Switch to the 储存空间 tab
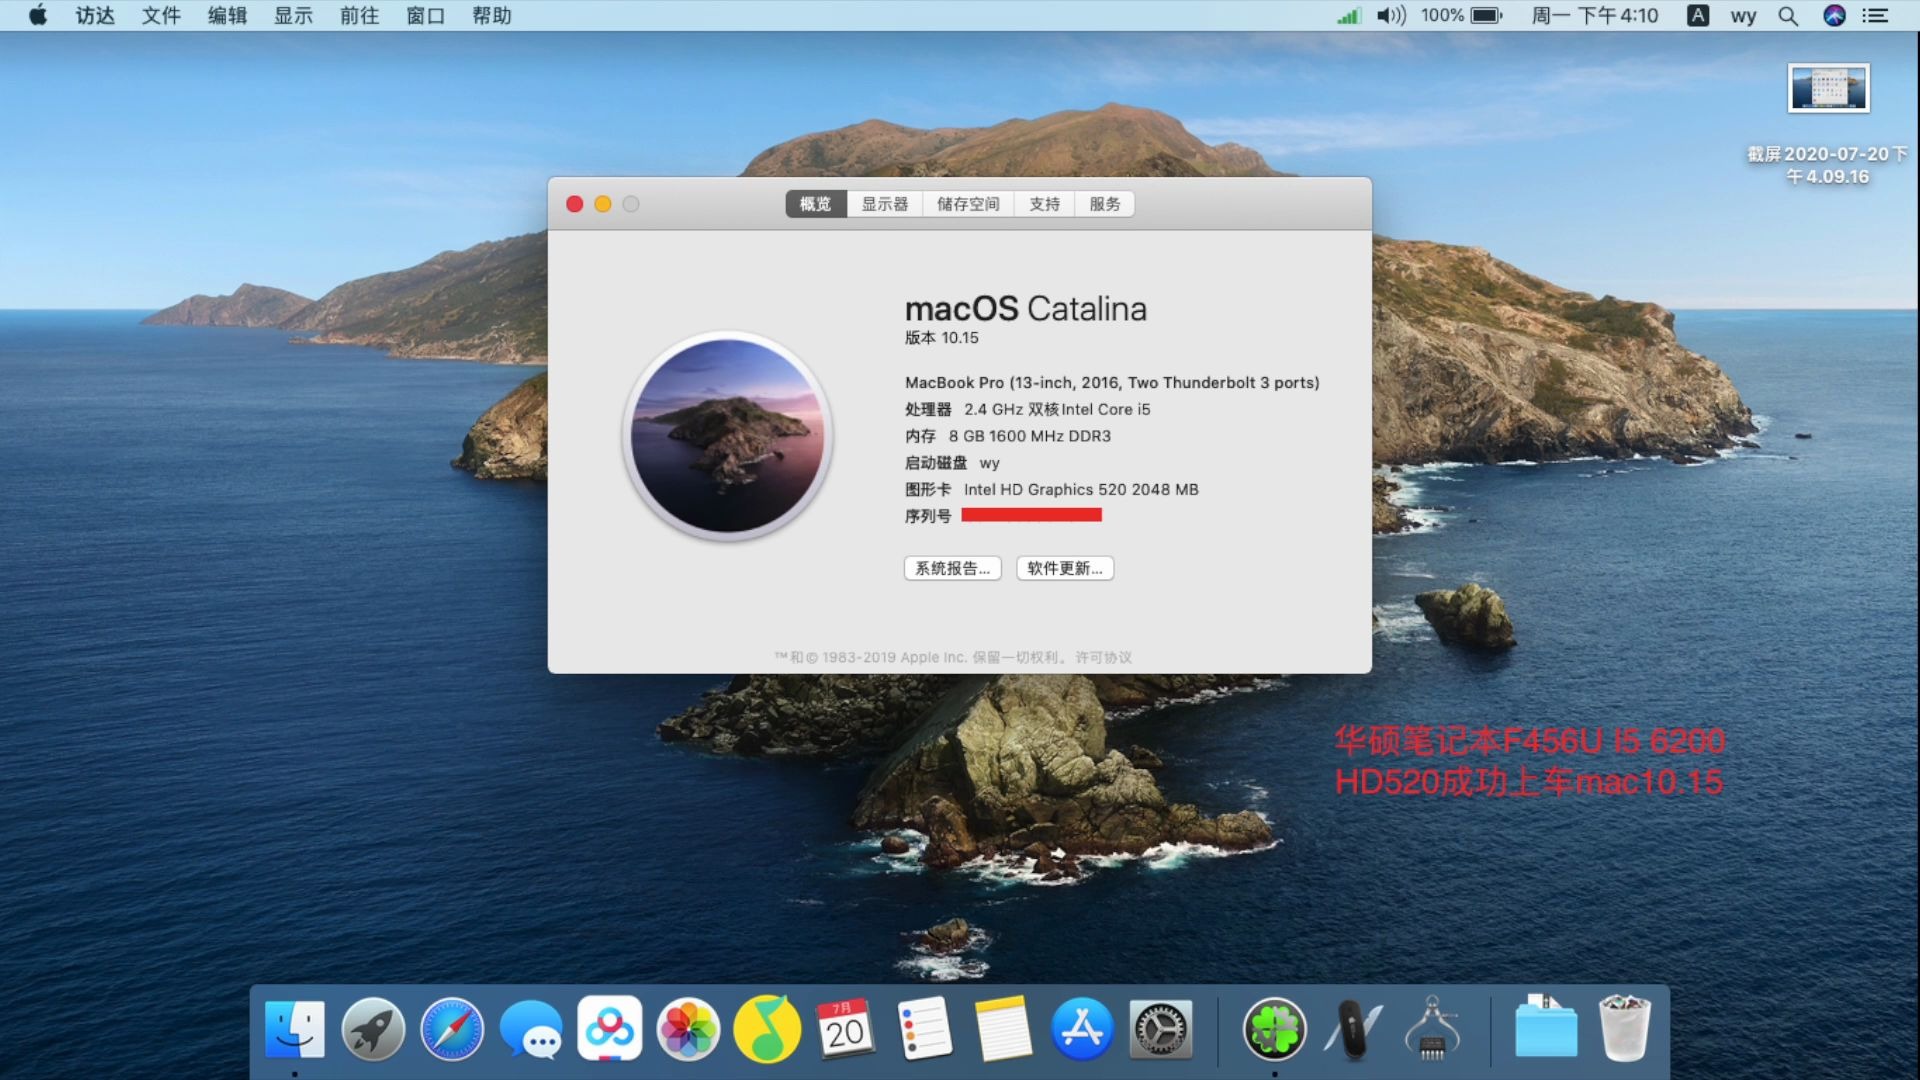Image resolution: width=1920 pixels, height=1080 pixels. click(968, 204)
